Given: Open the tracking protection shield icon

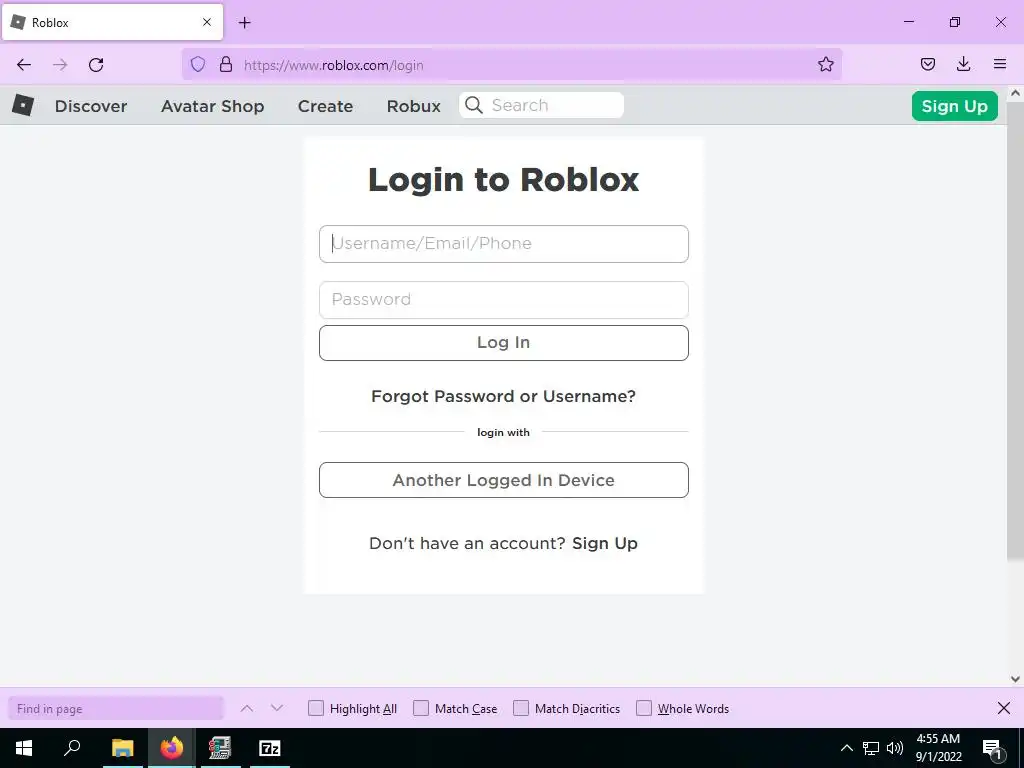Looking at the screenshot, I should point(198,64).
